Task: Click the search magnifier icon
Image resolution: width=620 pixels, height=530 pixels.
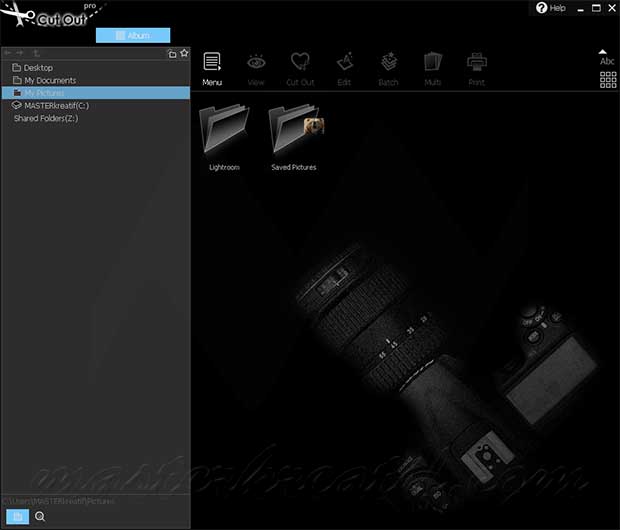Action: (x=41, y=517)
